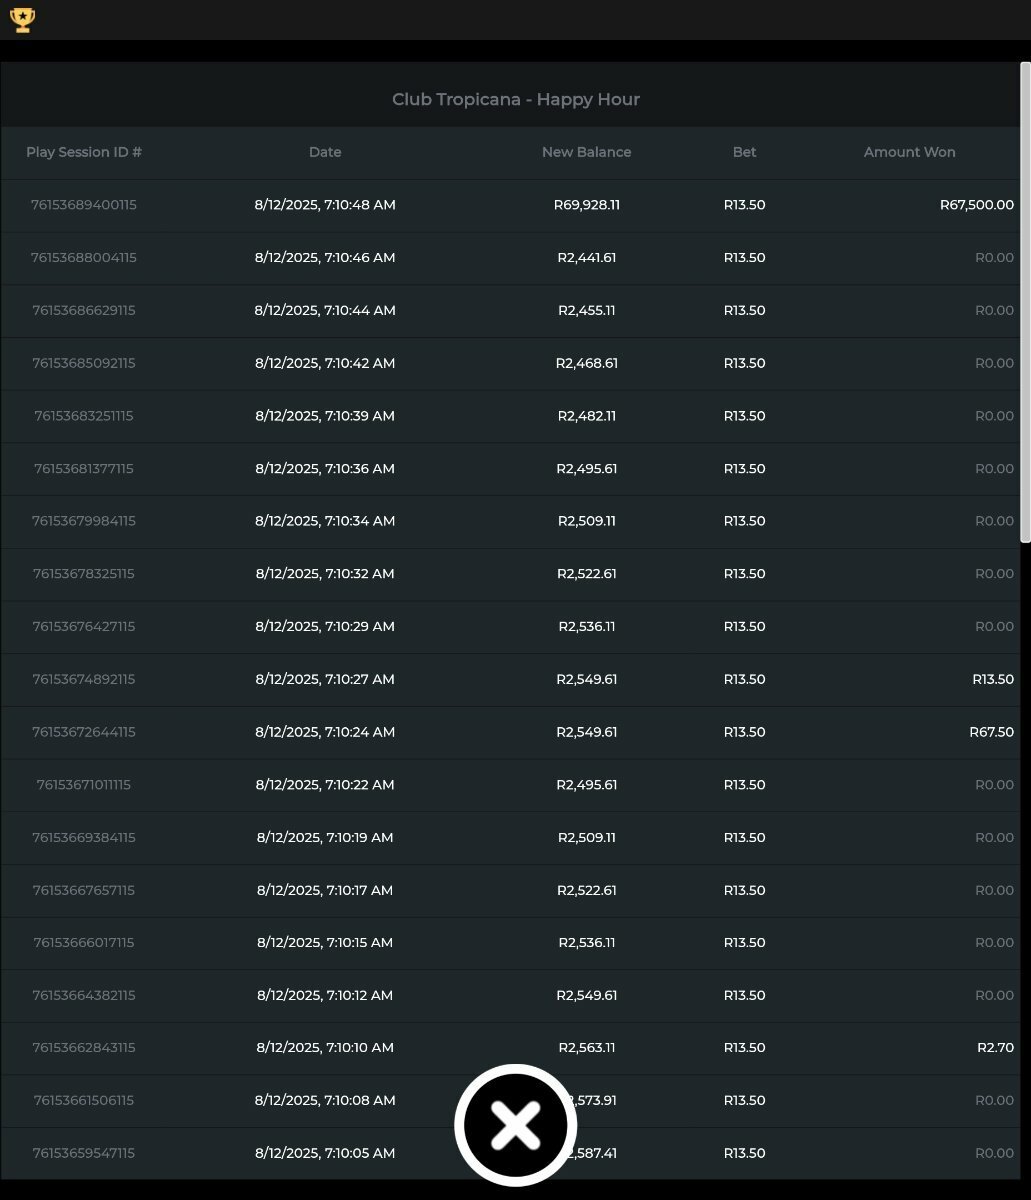Click the date 8/12/2025, 7:10:36 AM
This screenshot has width=1031, height=1200.
click(x=325, y=469)
